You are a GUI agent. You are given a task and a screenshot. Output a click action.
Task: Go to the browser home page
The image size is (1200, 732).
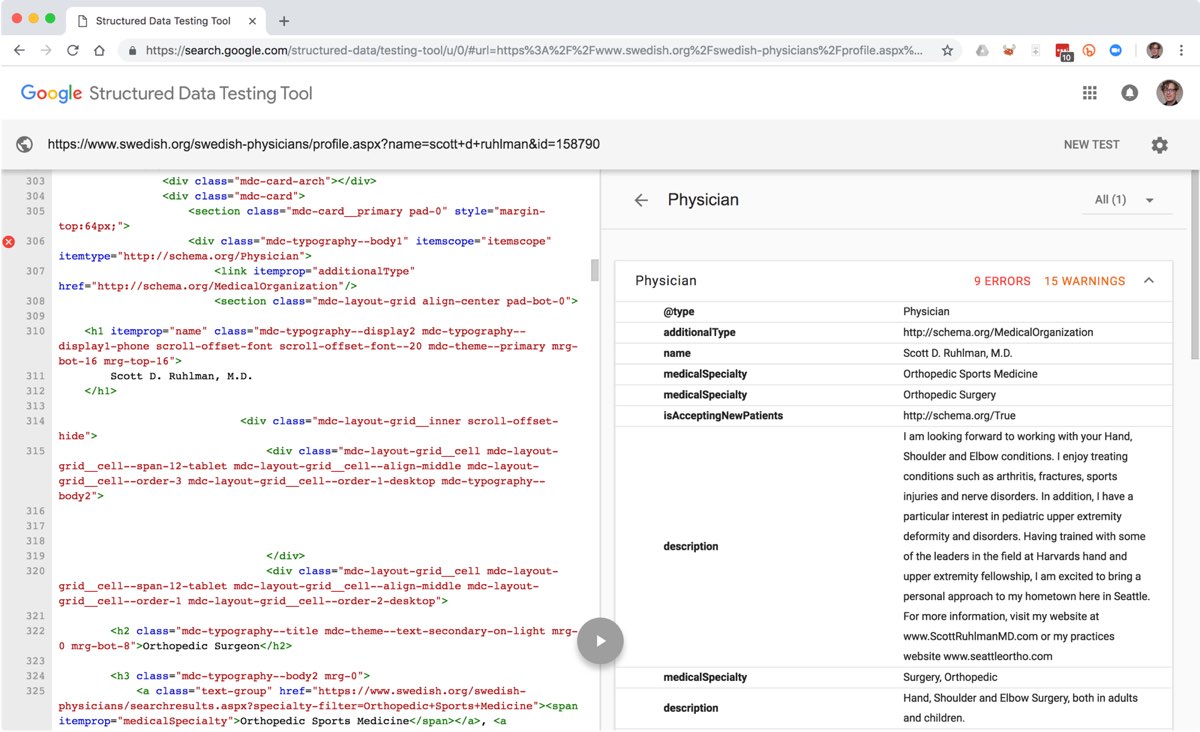[99, 50]
